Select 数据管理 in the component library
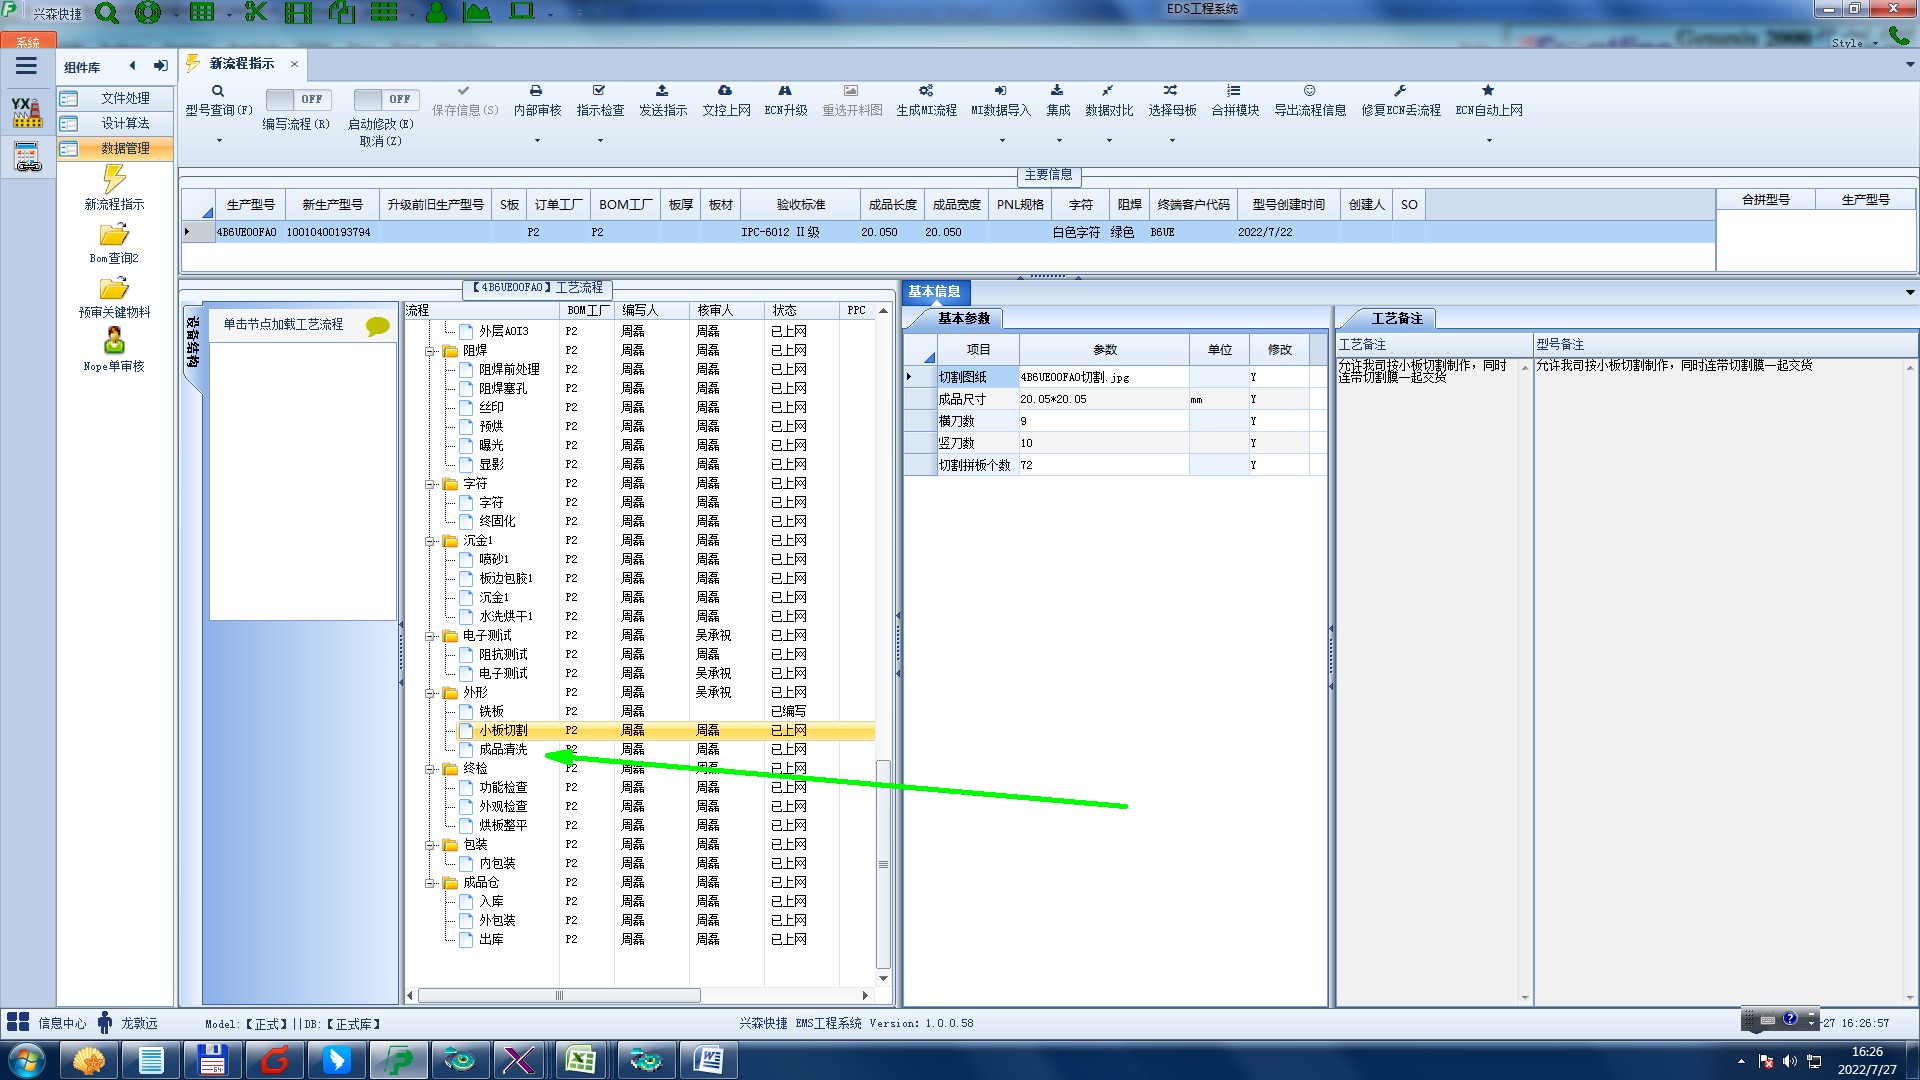The image size is (1920, 1080). pos(125,148)
